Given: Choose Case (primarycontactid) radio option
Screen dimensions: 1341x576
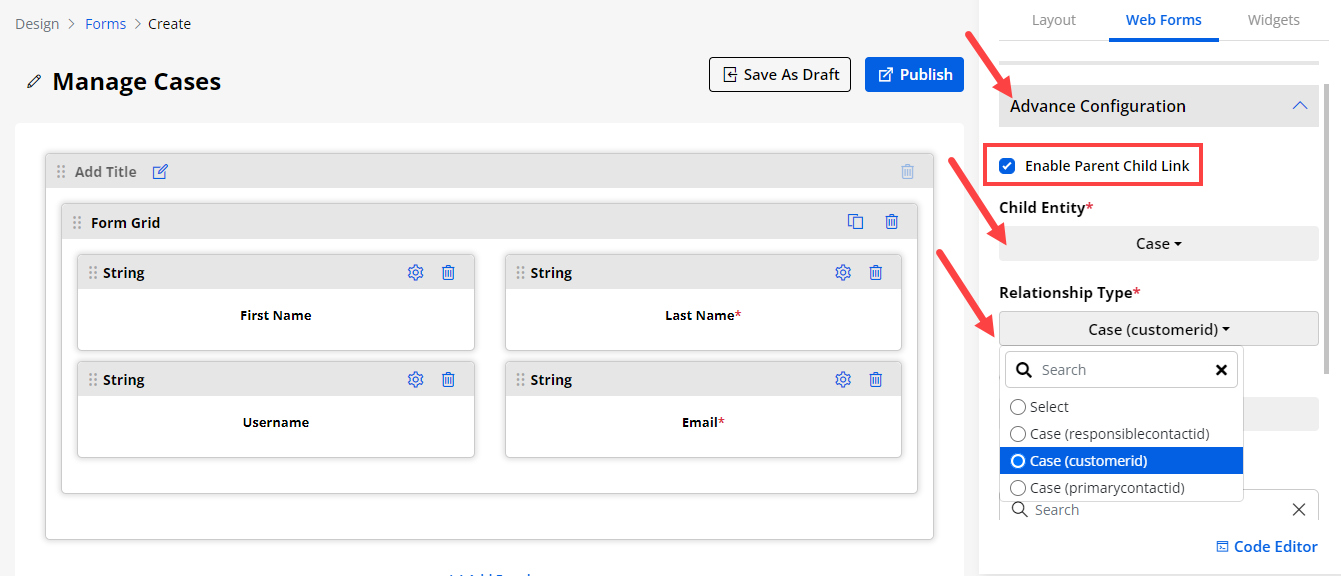Looking at the screenshot, I should 1018,488.
